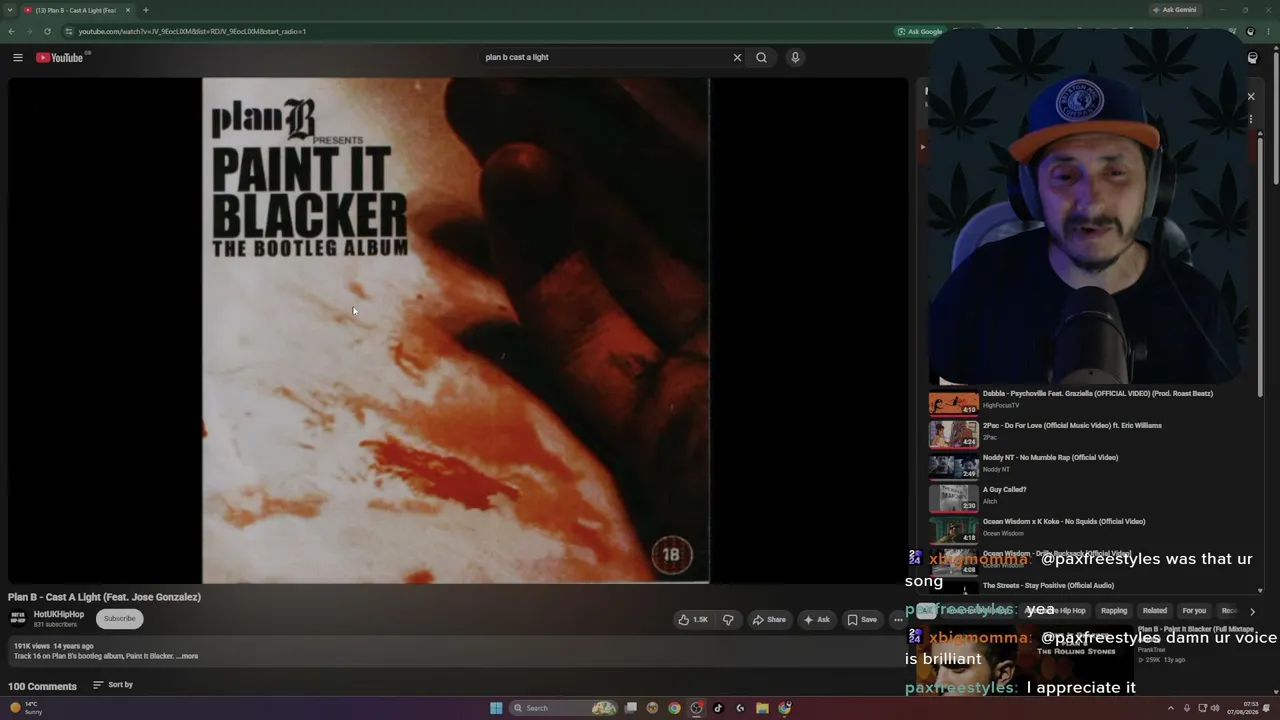Screen dimensions: 1280x720
Task: Go back in the browser
Action: (12, 31)
